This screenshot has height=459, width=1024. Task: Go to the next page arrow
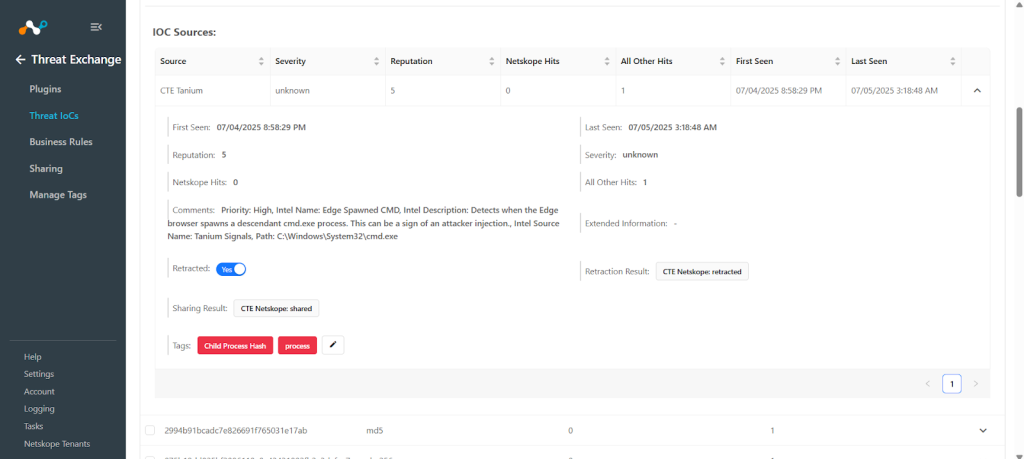976,384
